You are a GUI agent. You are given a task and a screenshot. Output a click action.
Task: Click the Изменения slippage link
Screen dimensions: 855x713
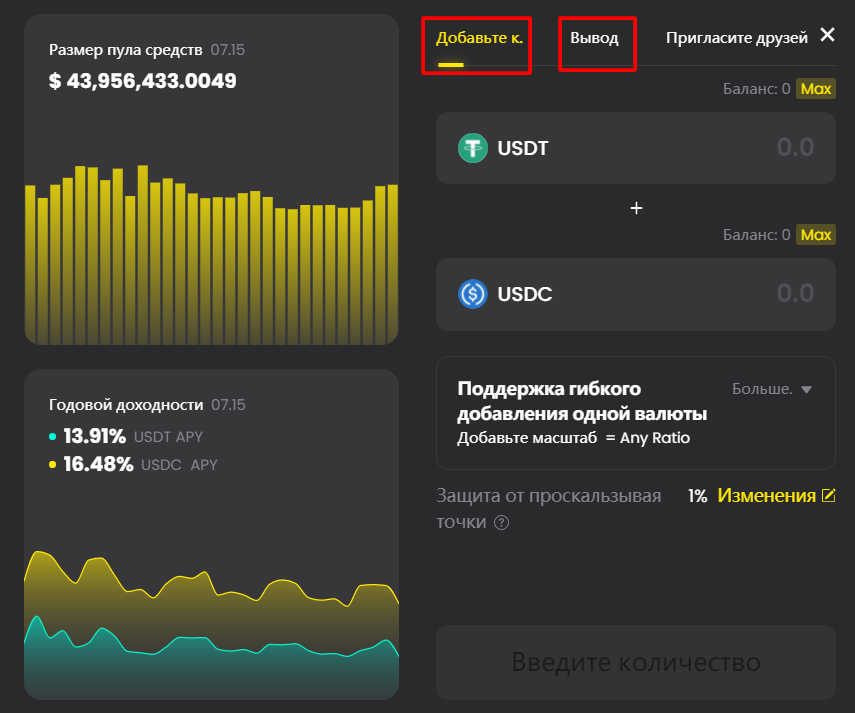click(767, 496)
